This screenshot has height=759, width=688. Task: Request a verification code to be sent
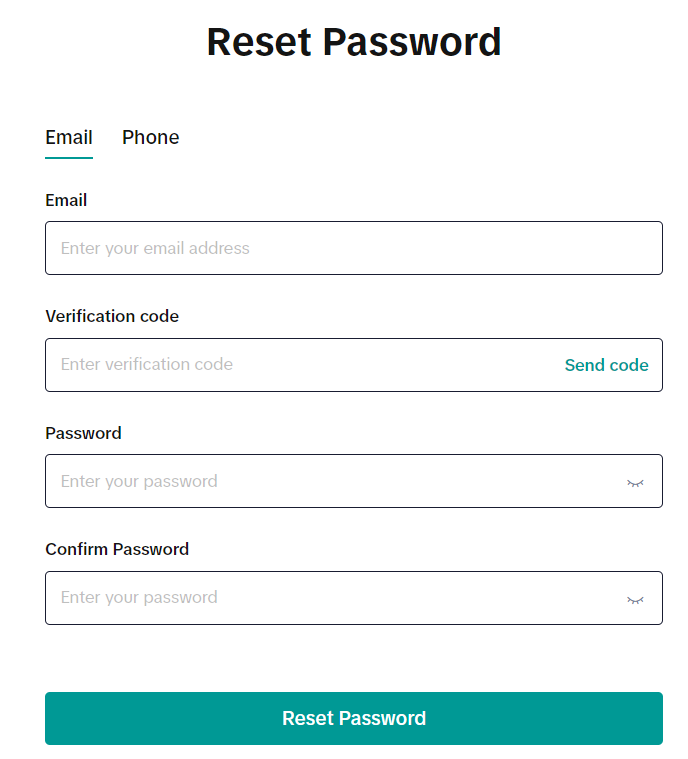[606, 365]
